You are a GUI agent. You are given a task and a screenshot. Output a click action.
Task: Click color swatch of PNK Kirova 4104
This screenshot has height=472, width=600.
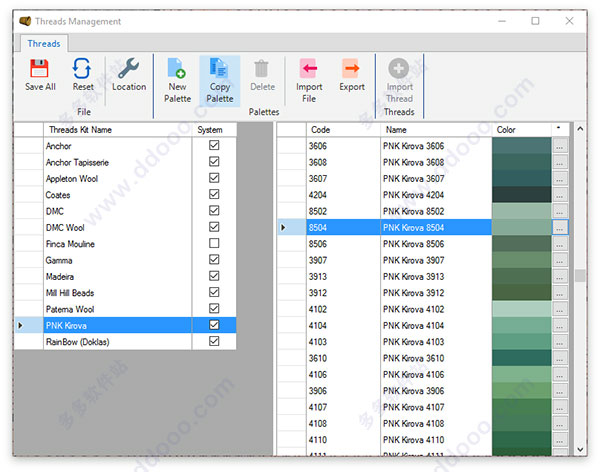pyautogui.click(x=522, y=325)
